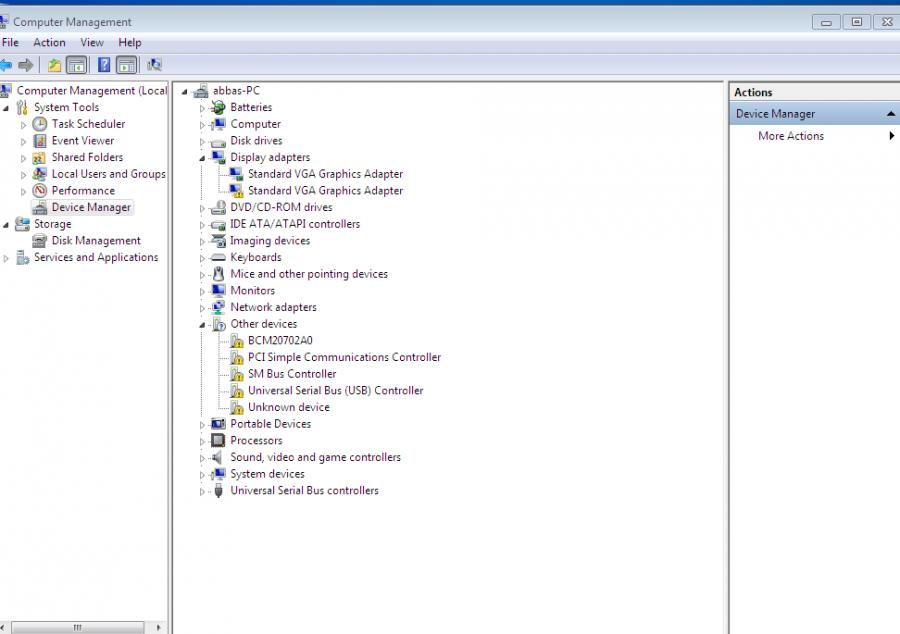Select PCI Simple Communications Controller
This screenshot has height=634, width=900.
tap(344, 357)
